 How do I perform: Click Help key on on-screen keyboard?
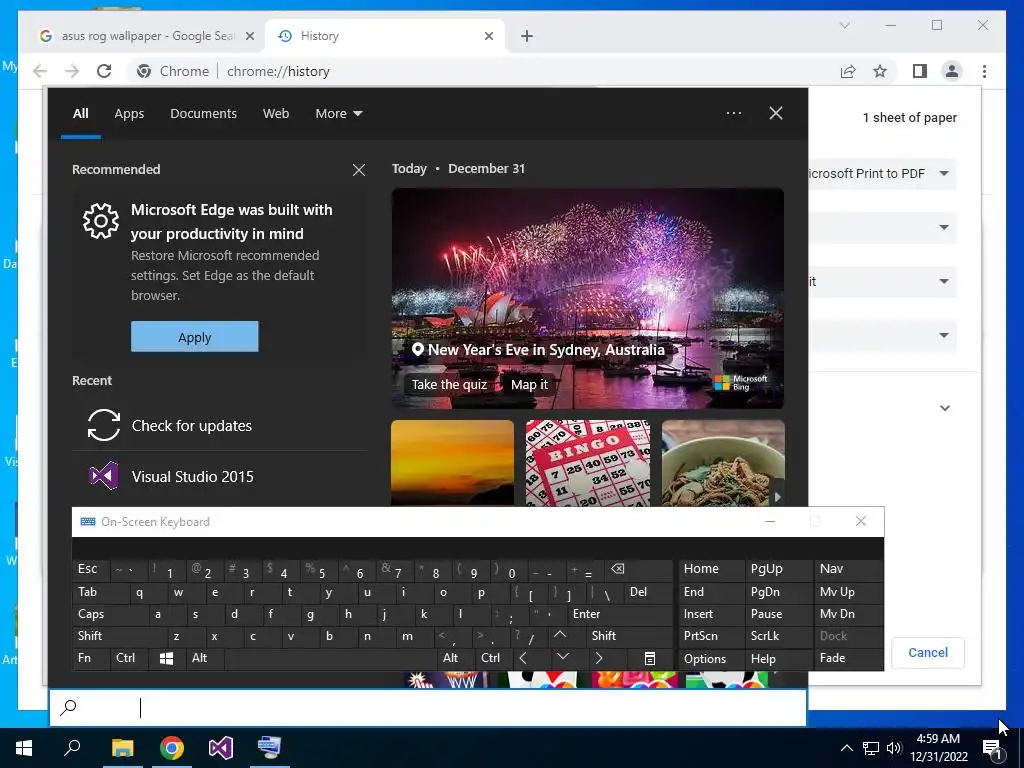(x=778, y=658)
